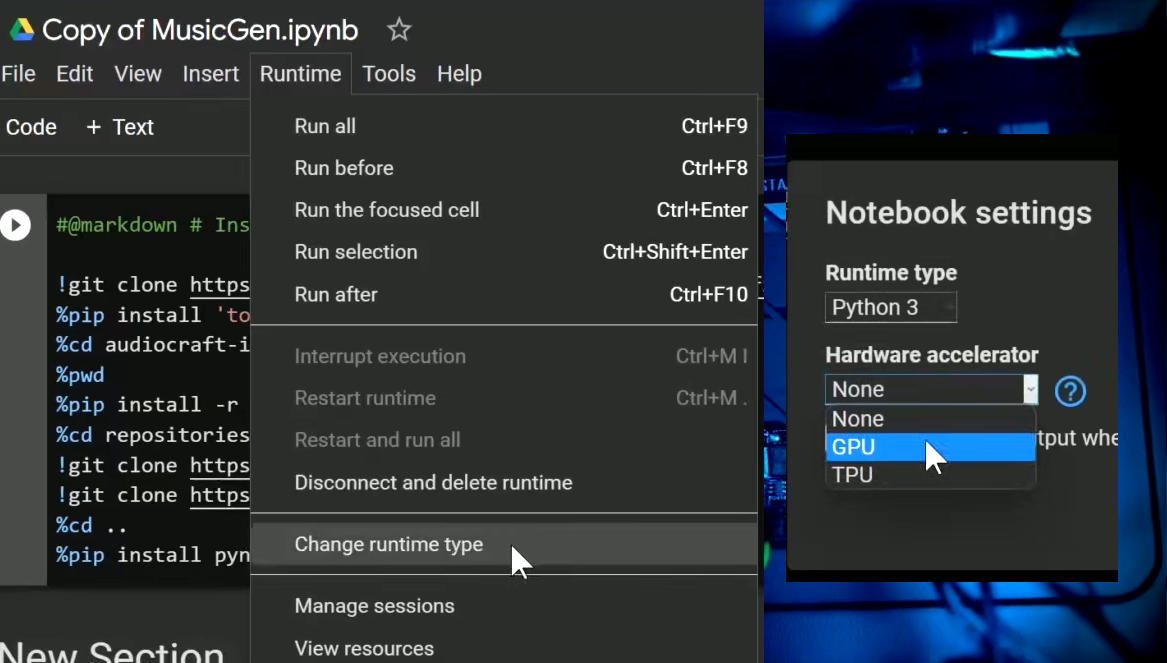Select Run the focused cell

pyautogui.click(x=504, y=210)
